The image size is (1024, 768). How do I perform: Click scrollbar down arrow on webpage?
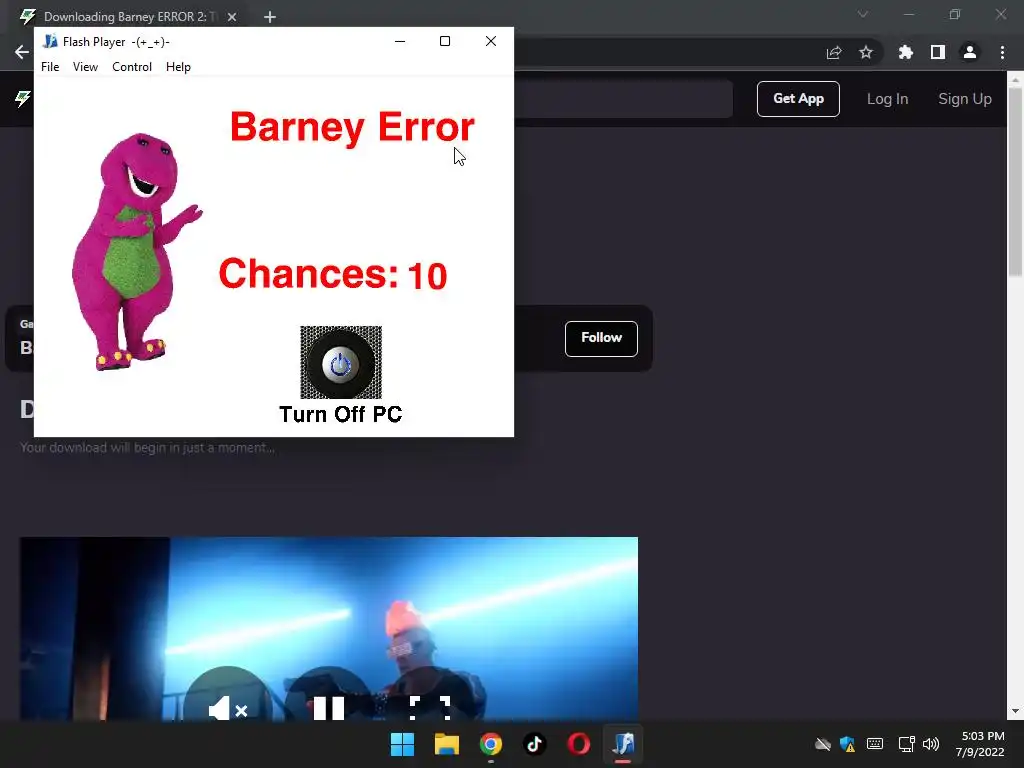[1015, 711]
